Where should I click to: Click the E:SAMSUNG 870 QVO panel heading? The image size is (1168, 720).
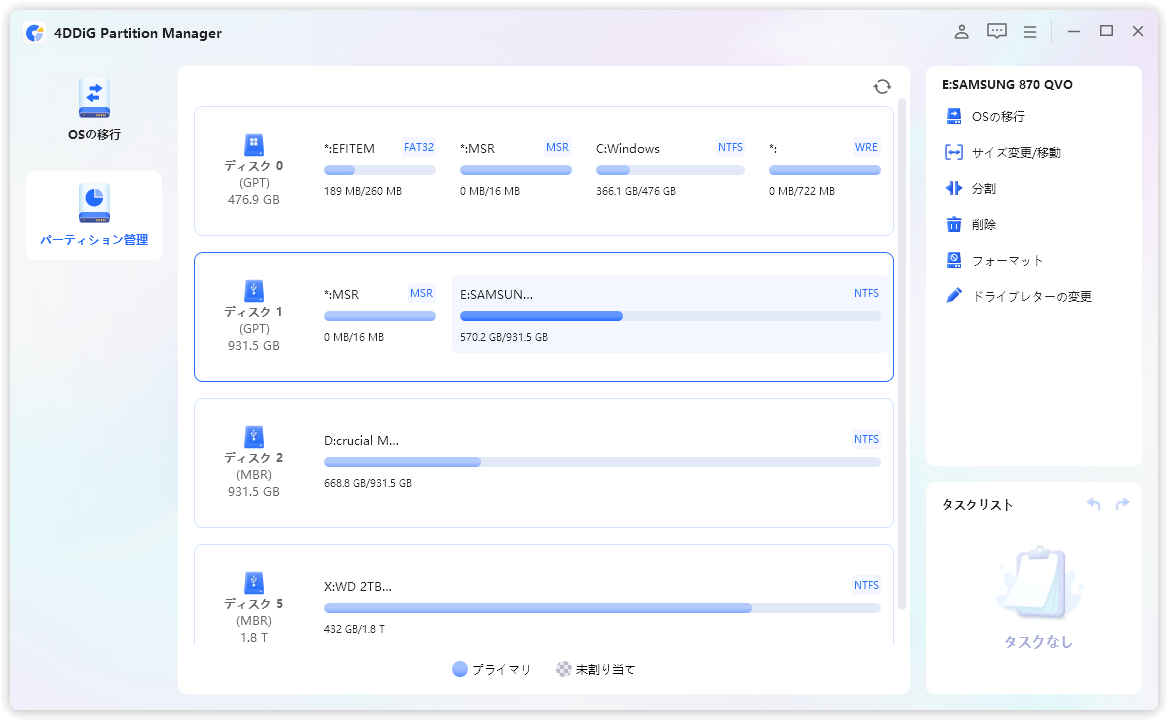pos(1007,85)
